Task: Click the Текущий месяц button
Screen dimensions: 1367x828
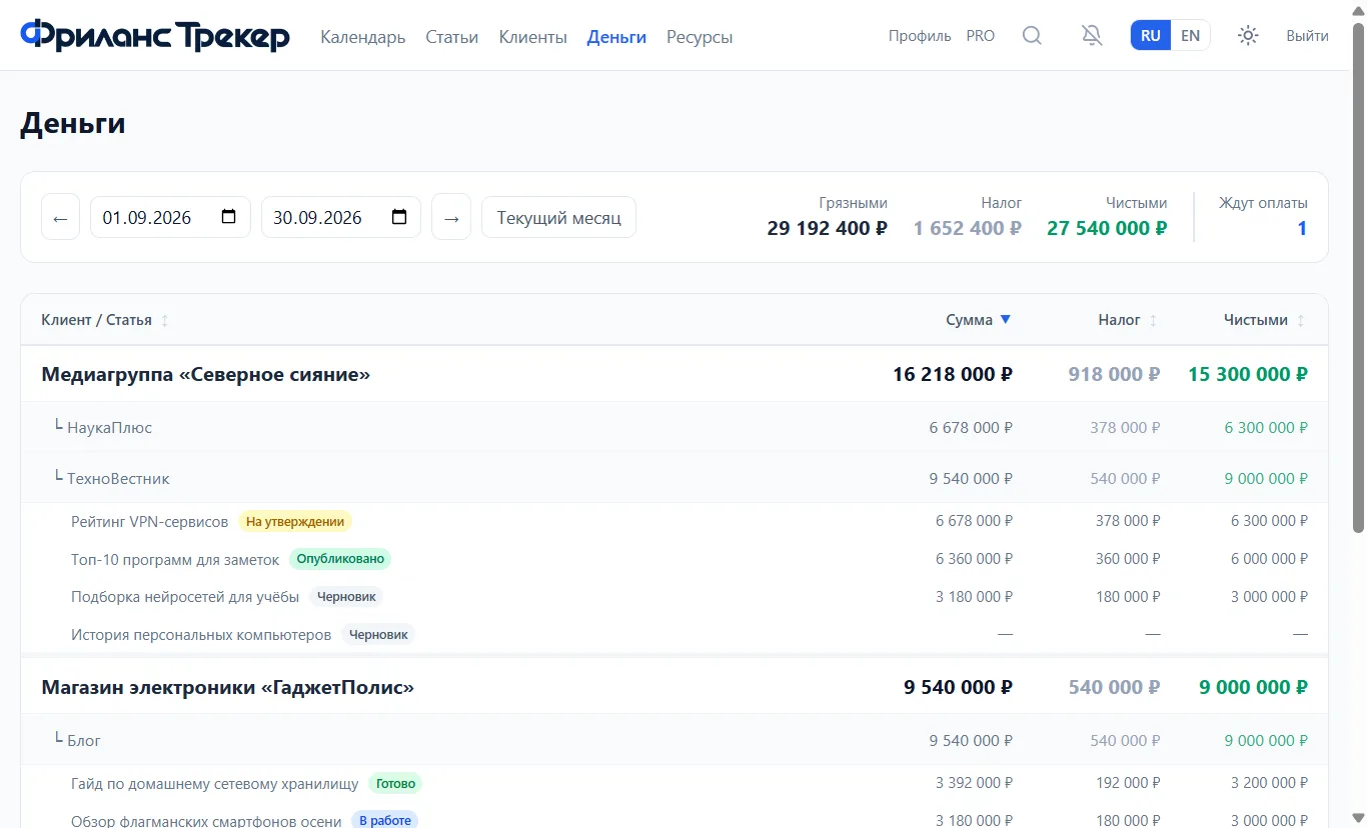Action: point(559,218)
